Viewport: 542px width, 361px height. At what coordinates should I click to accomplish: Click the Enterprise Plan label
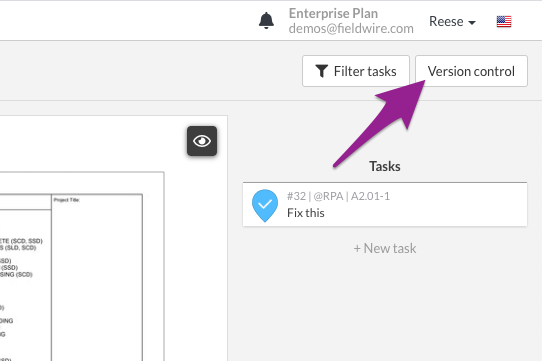pyautogui.click(x=333, y=13)
